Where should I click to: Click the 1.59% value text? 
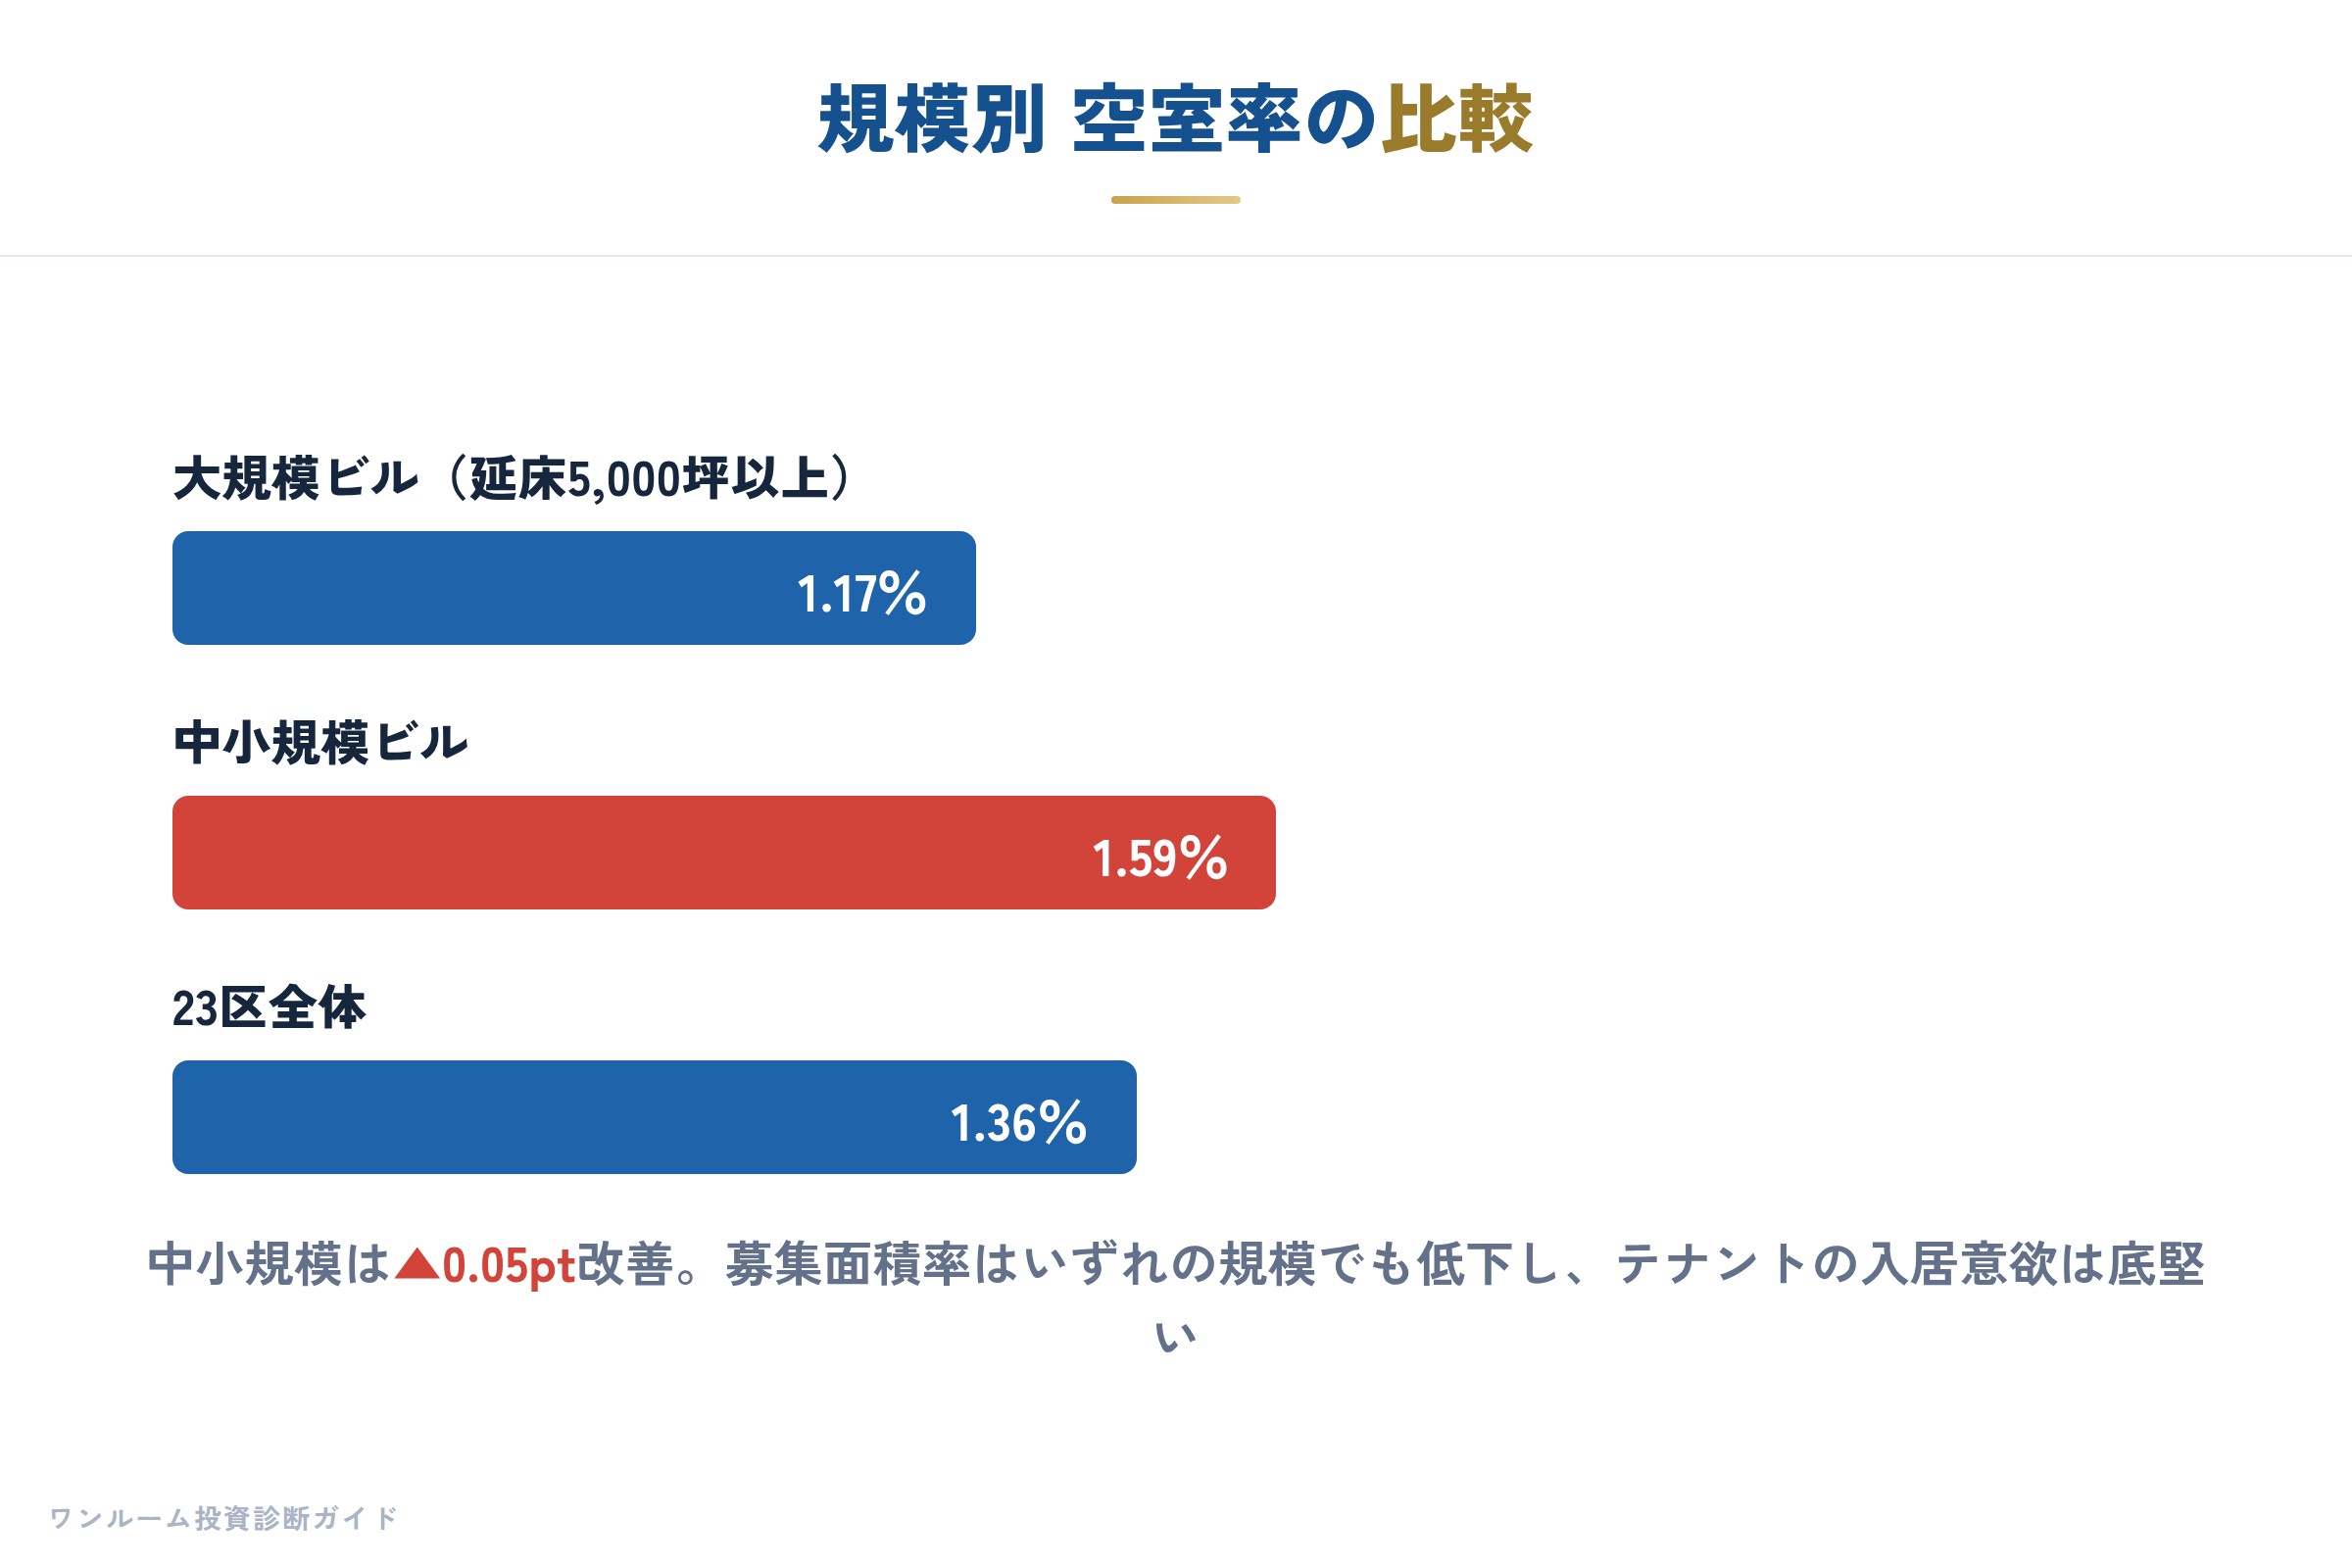click(1160, 859)
